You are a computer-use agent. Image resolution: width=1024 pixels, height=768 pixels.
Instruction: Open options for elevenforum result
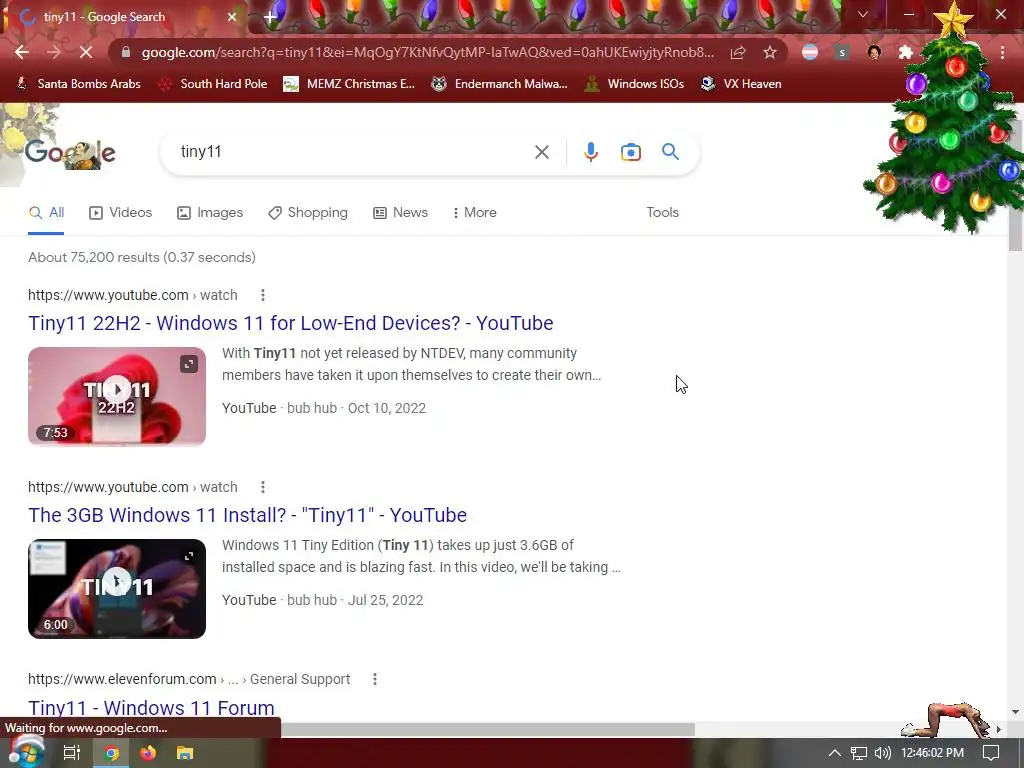point(374,679)
